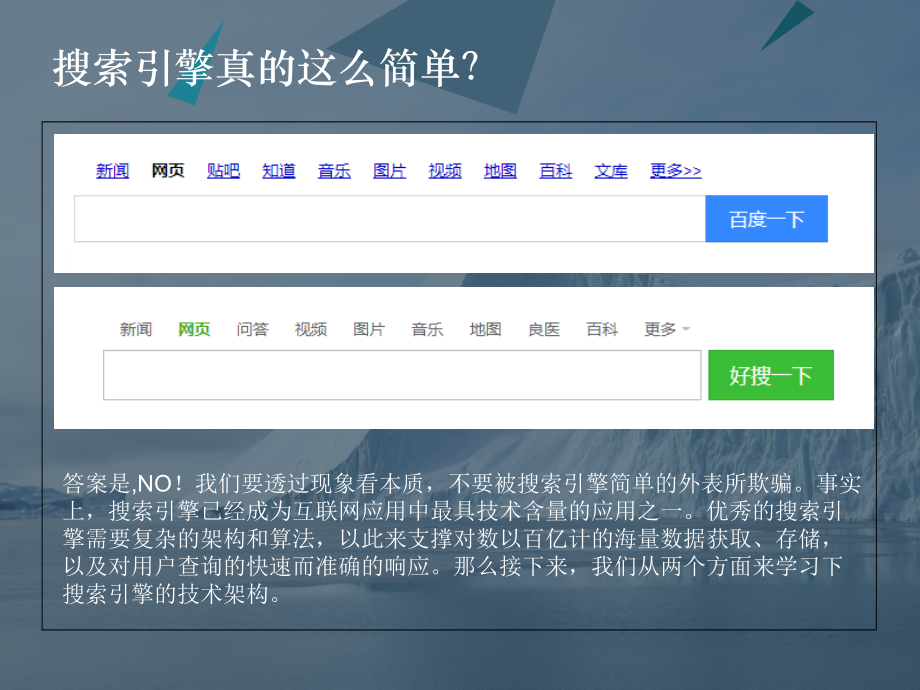Image resolution: width=920 pixels, height=690 pixels.
Task: Click the slide title 搜索引擎真的这么简单?
Action: [266, 68]
